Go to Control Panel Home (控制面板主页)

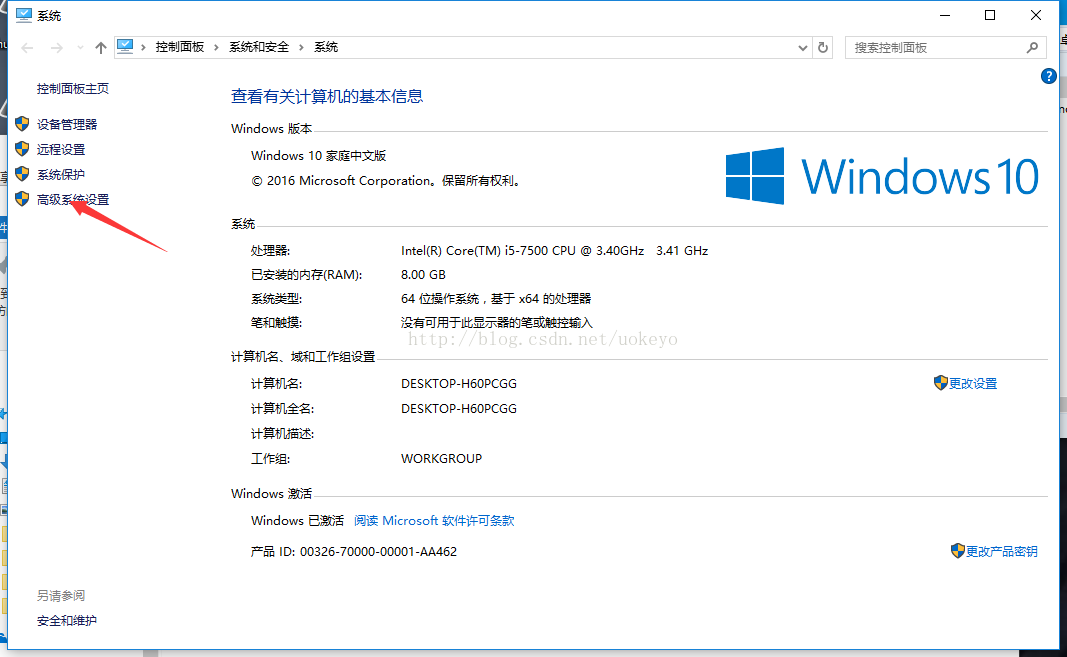72,89
